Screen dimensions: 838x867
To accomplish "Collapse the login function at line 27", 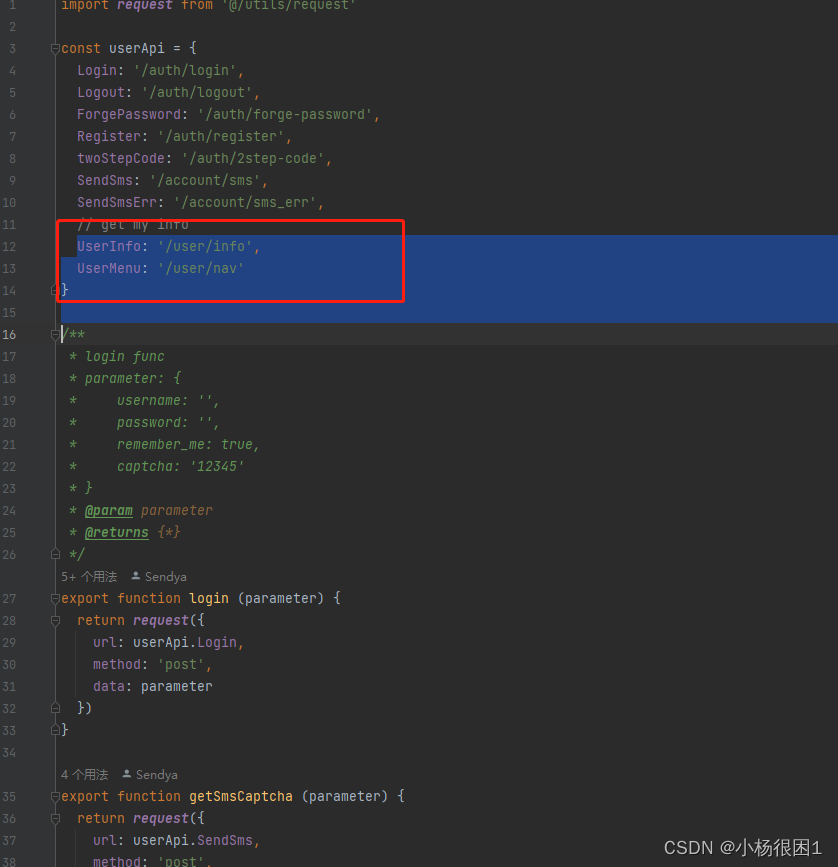I will click(x=56, y=597).
